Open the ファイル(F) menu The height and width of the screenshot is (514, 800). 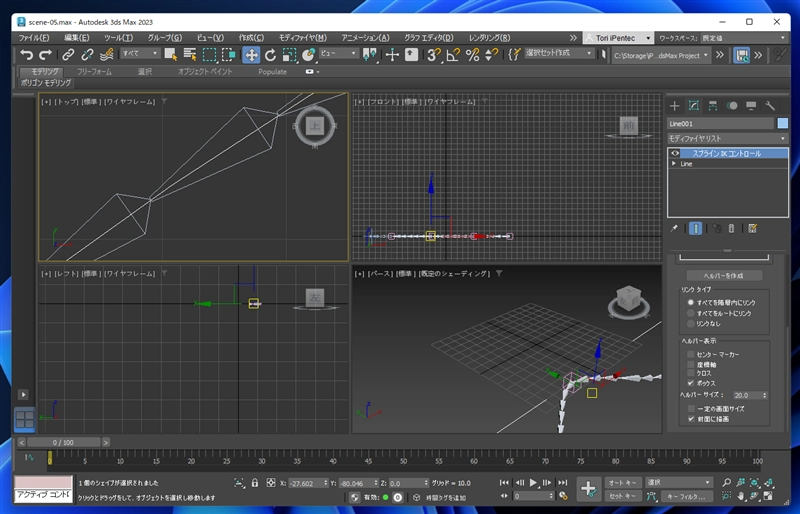pyautogui.click(x=34, y=38)
